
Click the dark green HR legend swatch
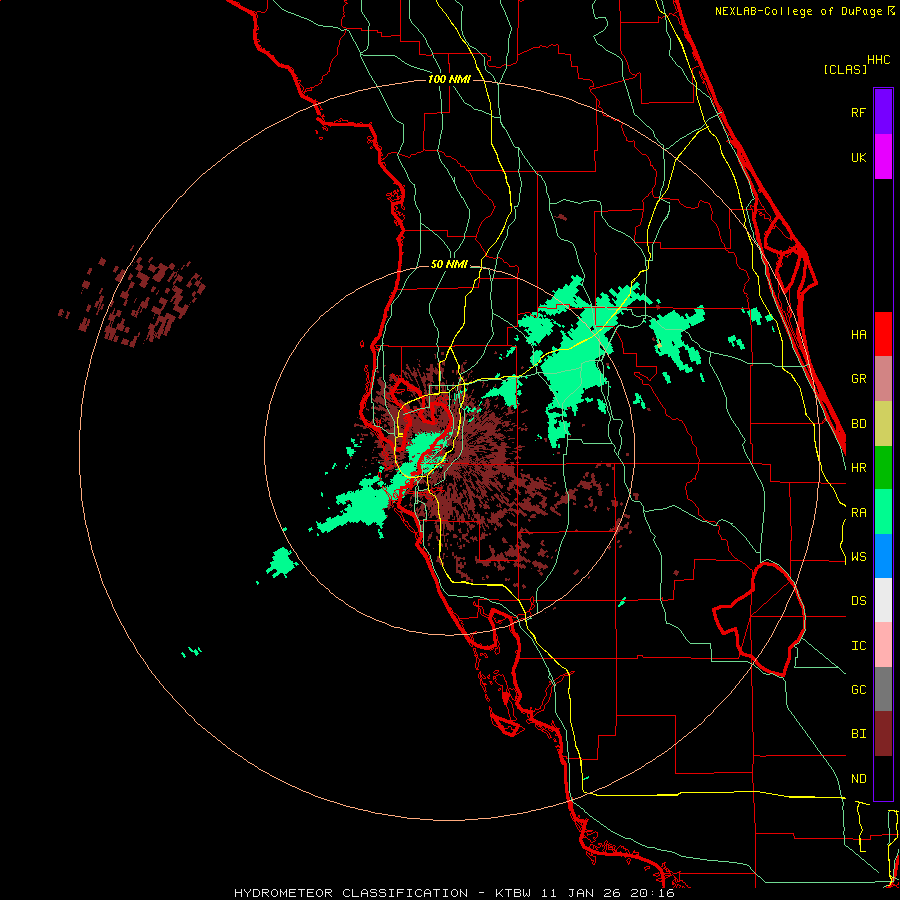click(883, 468)
